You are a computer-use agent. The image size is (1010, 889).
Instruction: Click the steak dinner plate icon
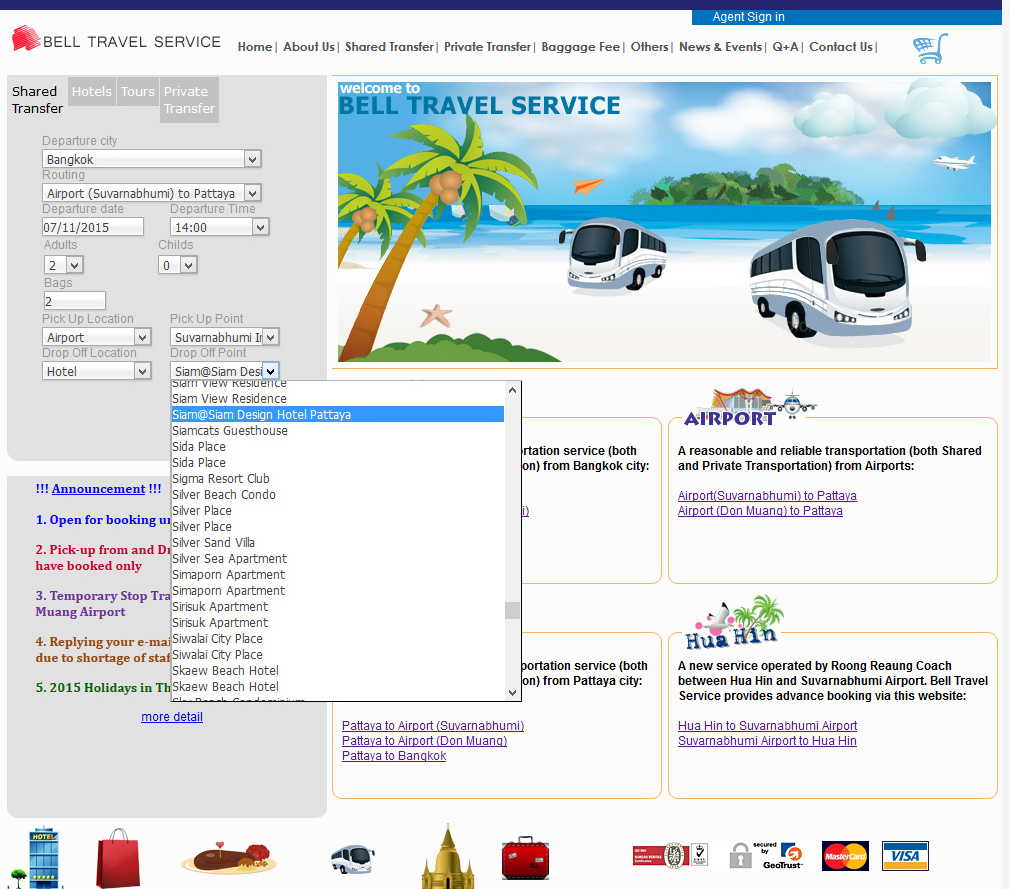point(229,858)
